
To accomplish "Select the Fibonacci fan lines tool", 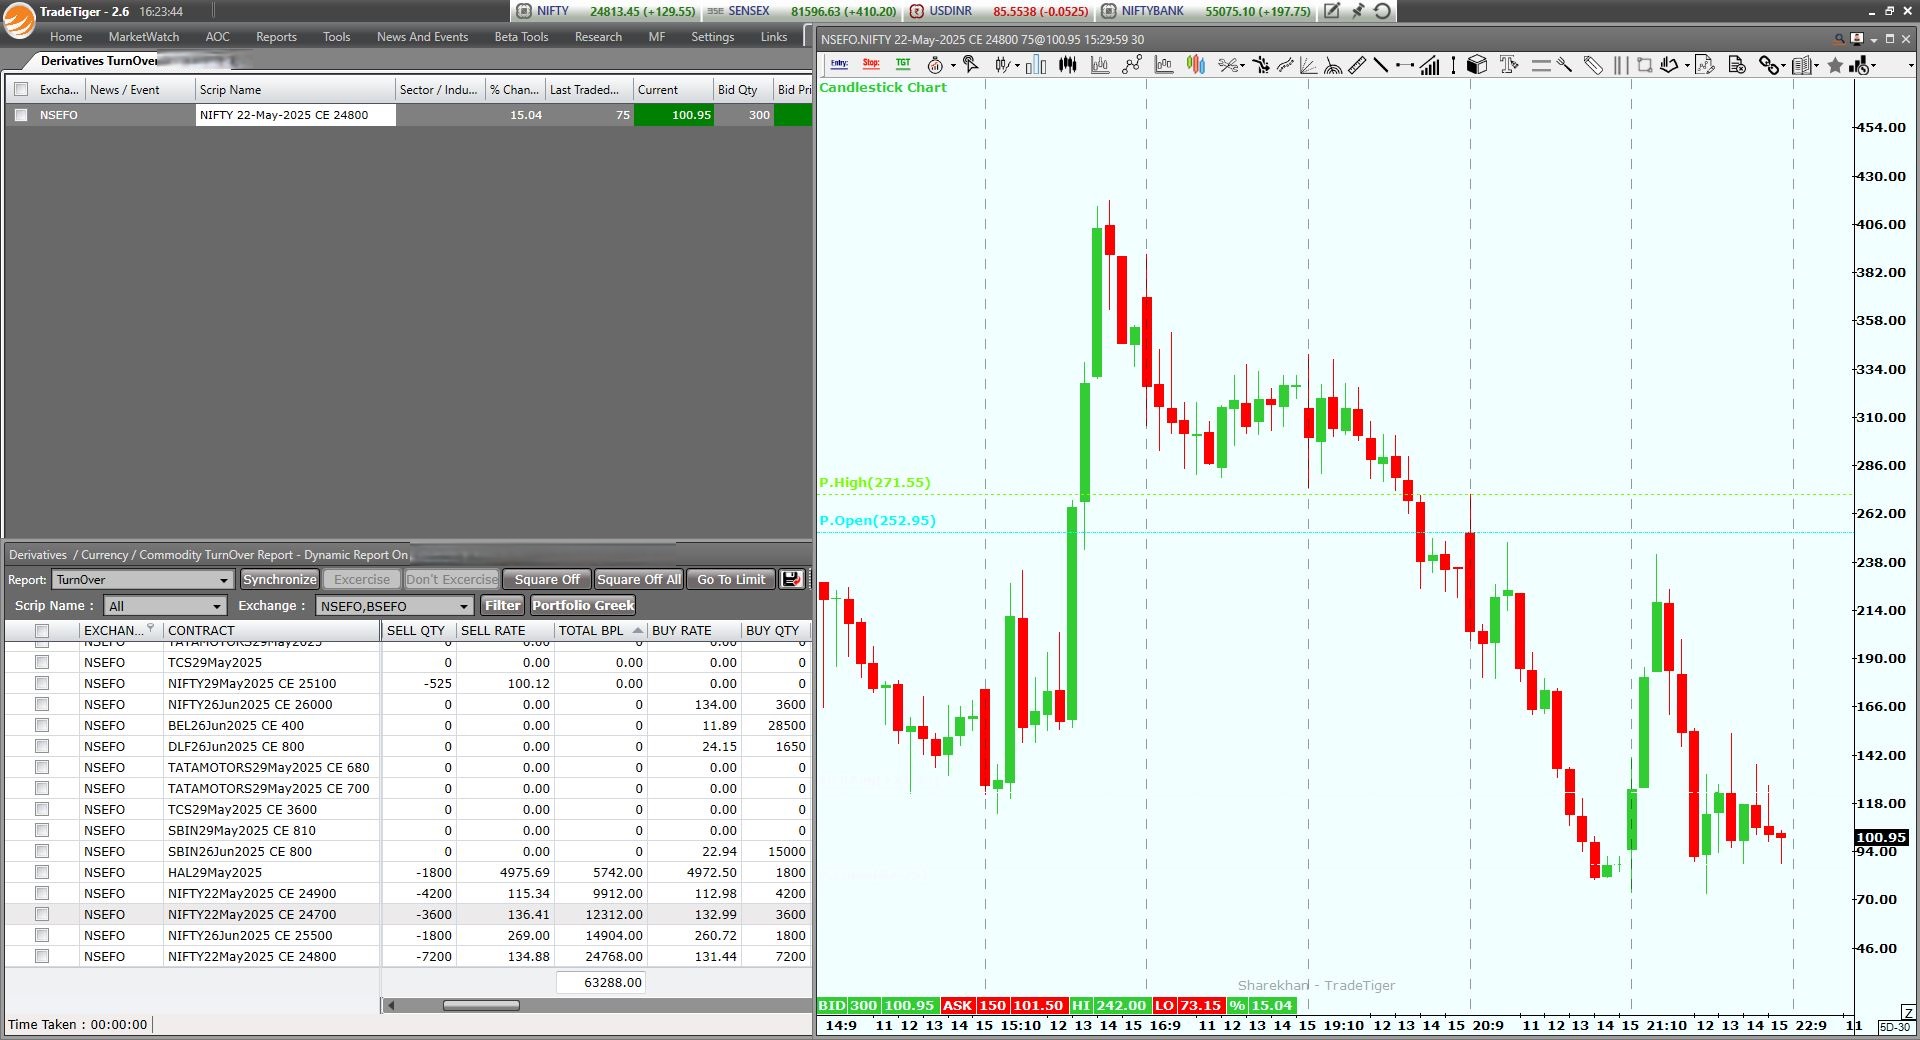I will [x=1308, y=65].
